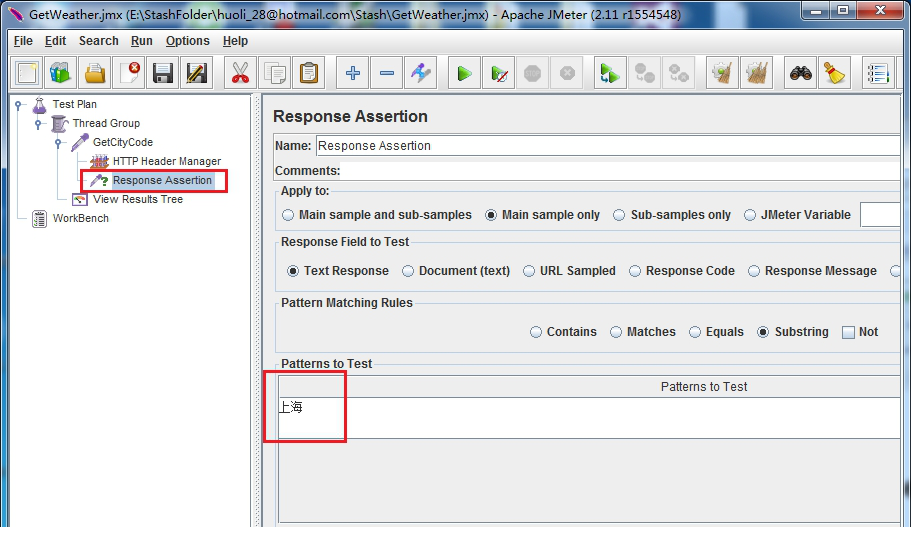Select WorkBench in the tree
The width and height of the screenshot is (911, 548).
point(80,219)
